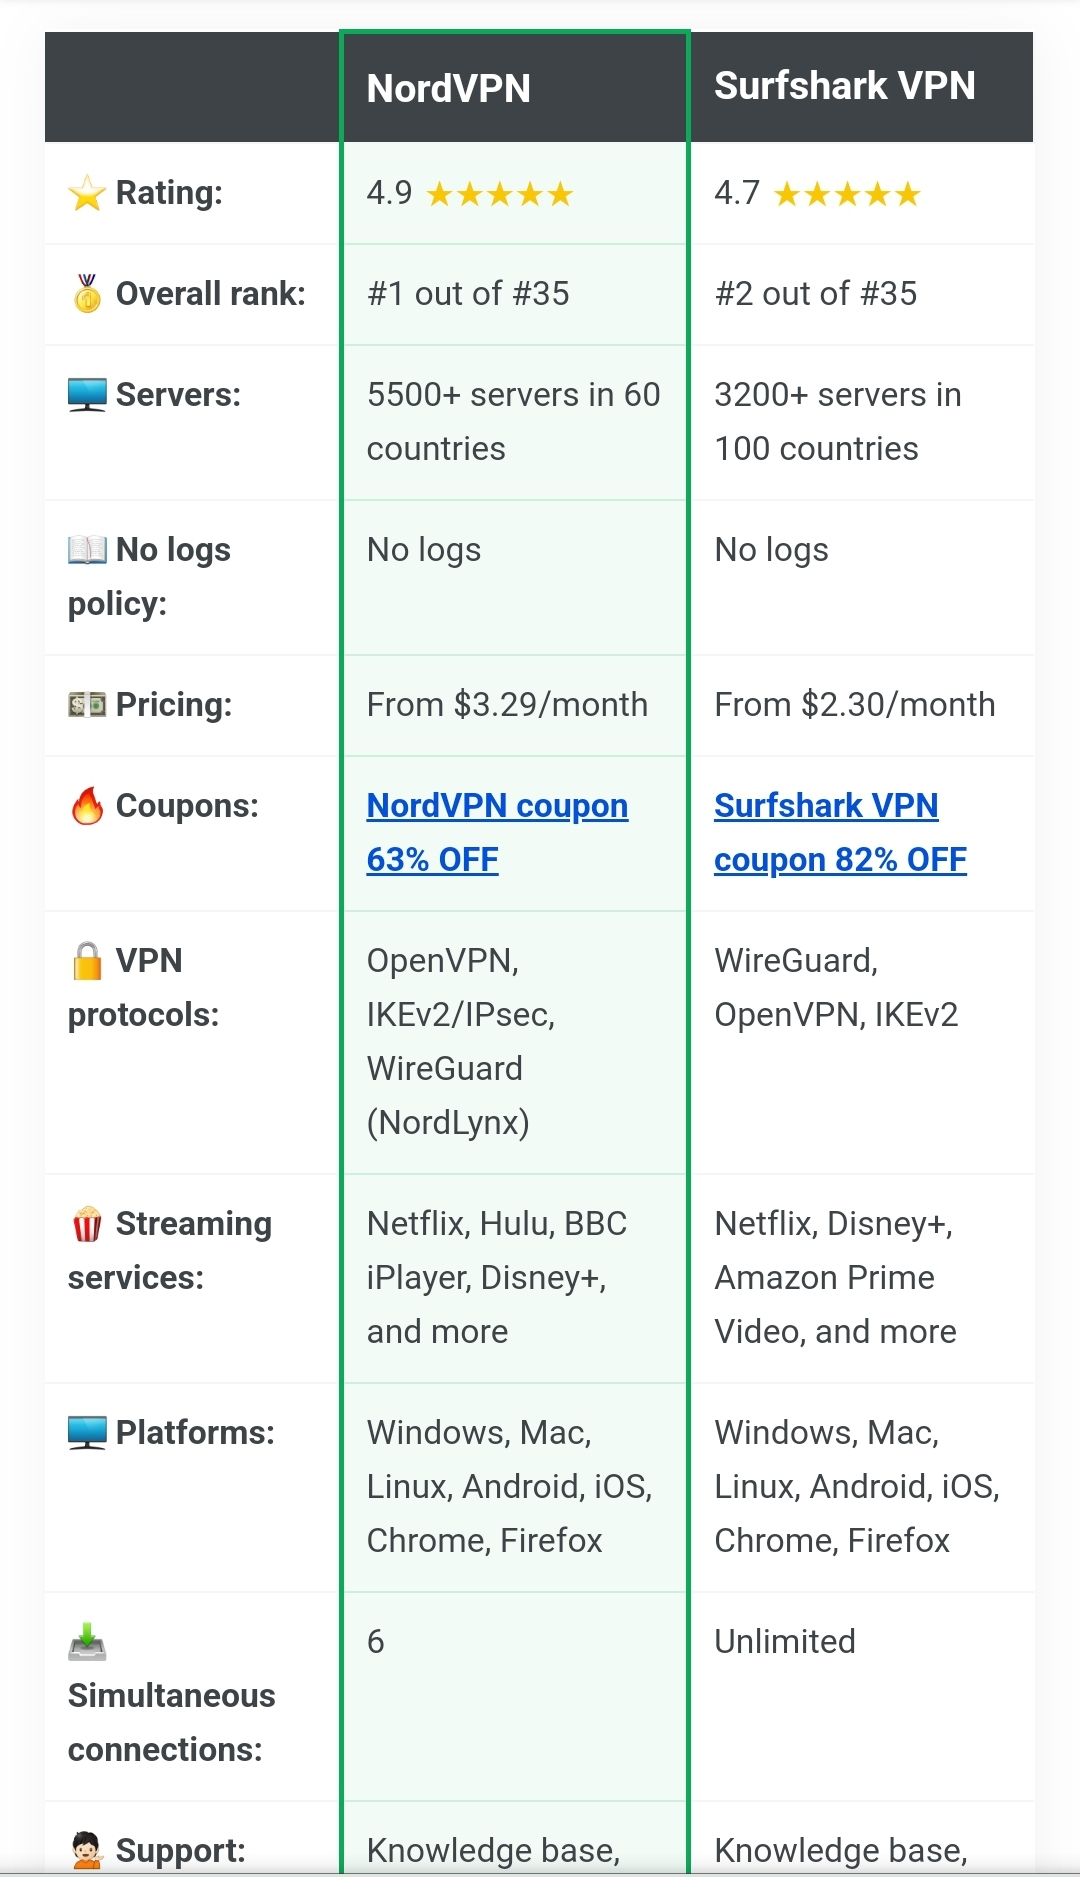
Task: Select the NordVPN column header
Action: (x=449, y=88)
